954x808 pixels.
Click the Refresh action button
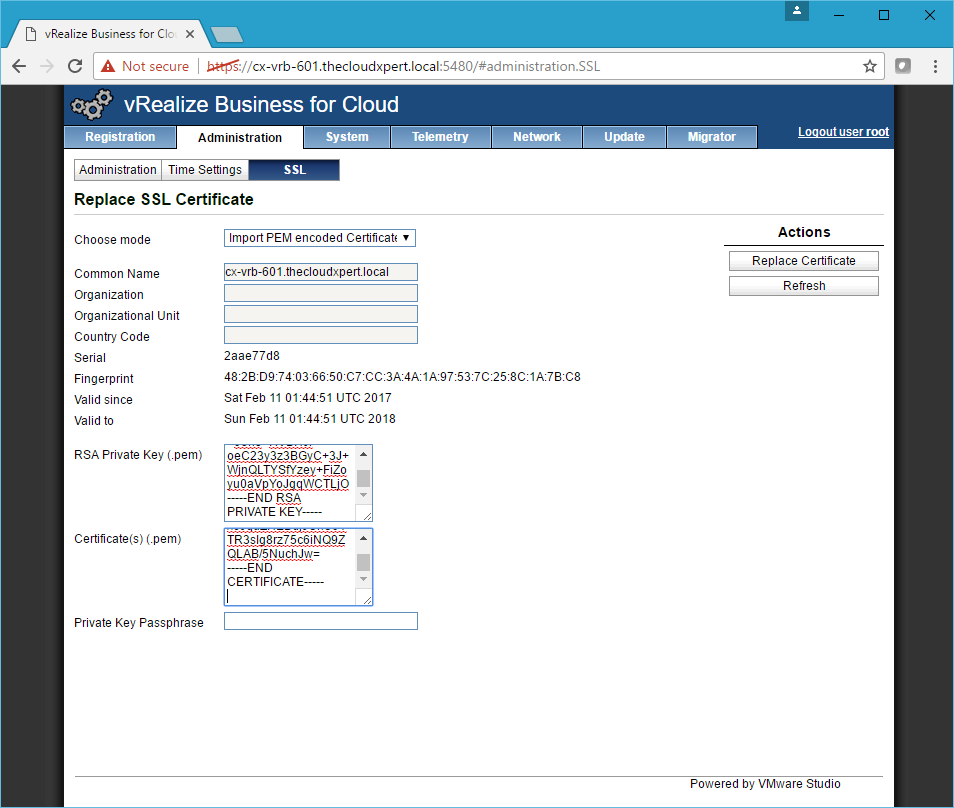click(x=803, y=286)
